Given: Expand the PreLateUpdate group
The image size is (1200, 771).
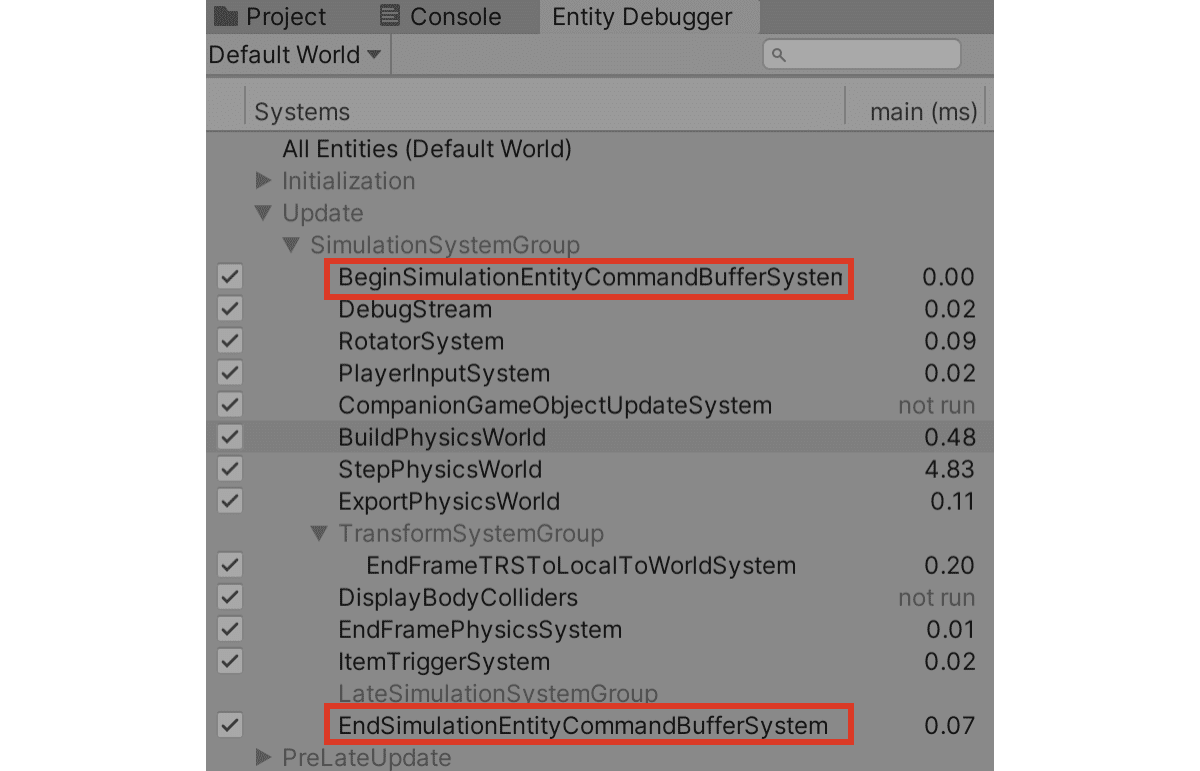Looking at the screenshot, I should coord(264,757).
